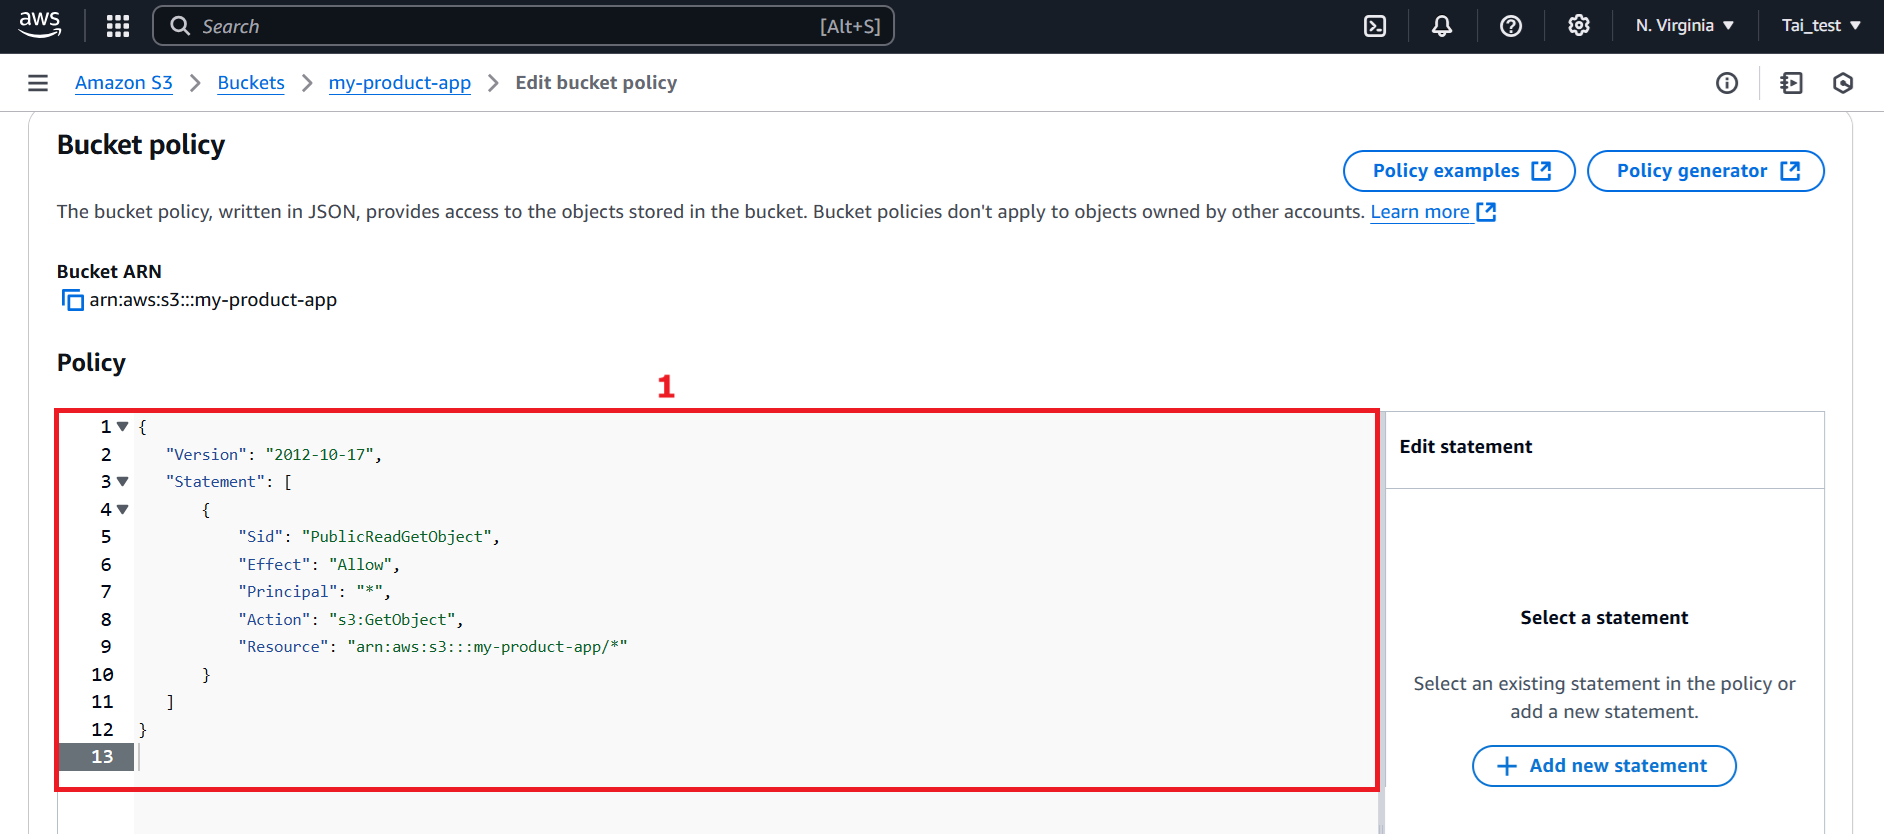Screen dimensions: 1884x834
Task: Toggle the hamburger side navigation menu
Action: click(38, 83)
